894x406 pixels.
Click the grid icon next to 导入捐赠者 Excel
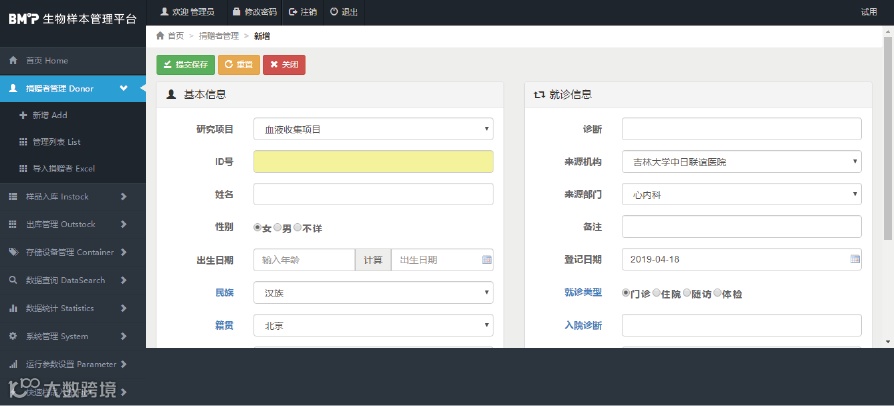(x=23, y=169)
